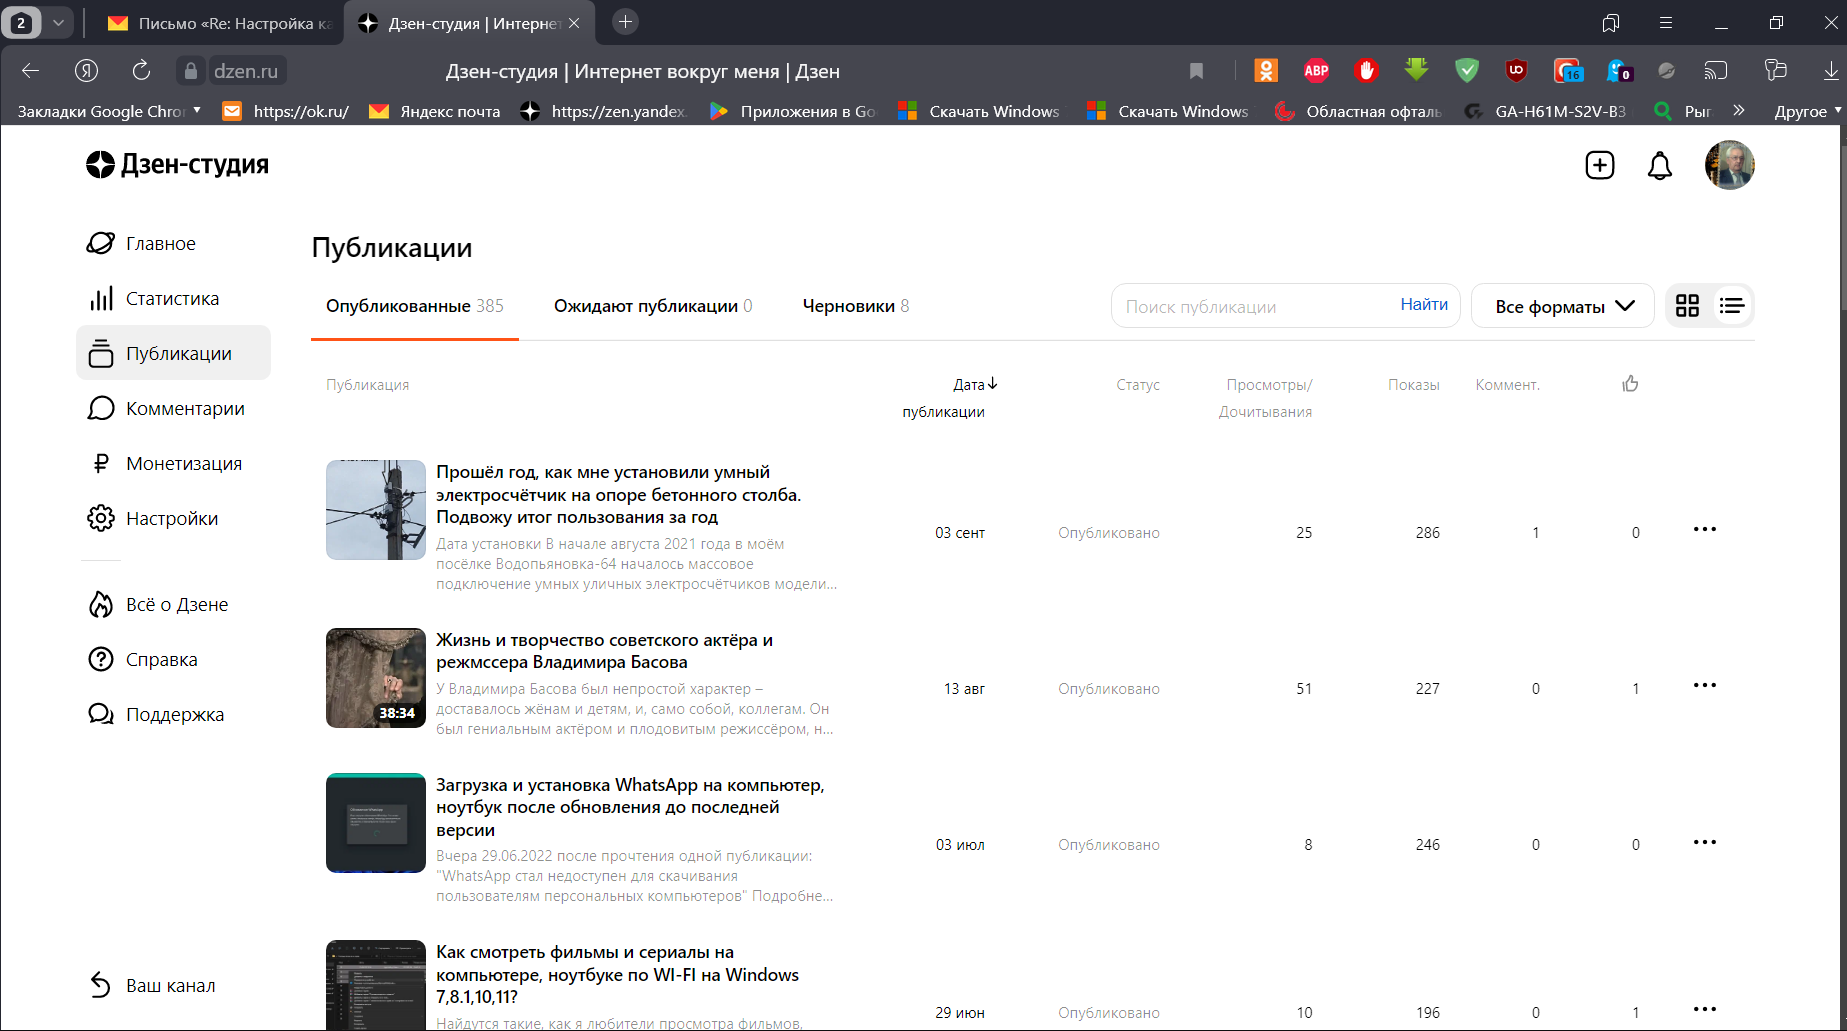
Task: Open the Настройки section
Action: point(170,518)
